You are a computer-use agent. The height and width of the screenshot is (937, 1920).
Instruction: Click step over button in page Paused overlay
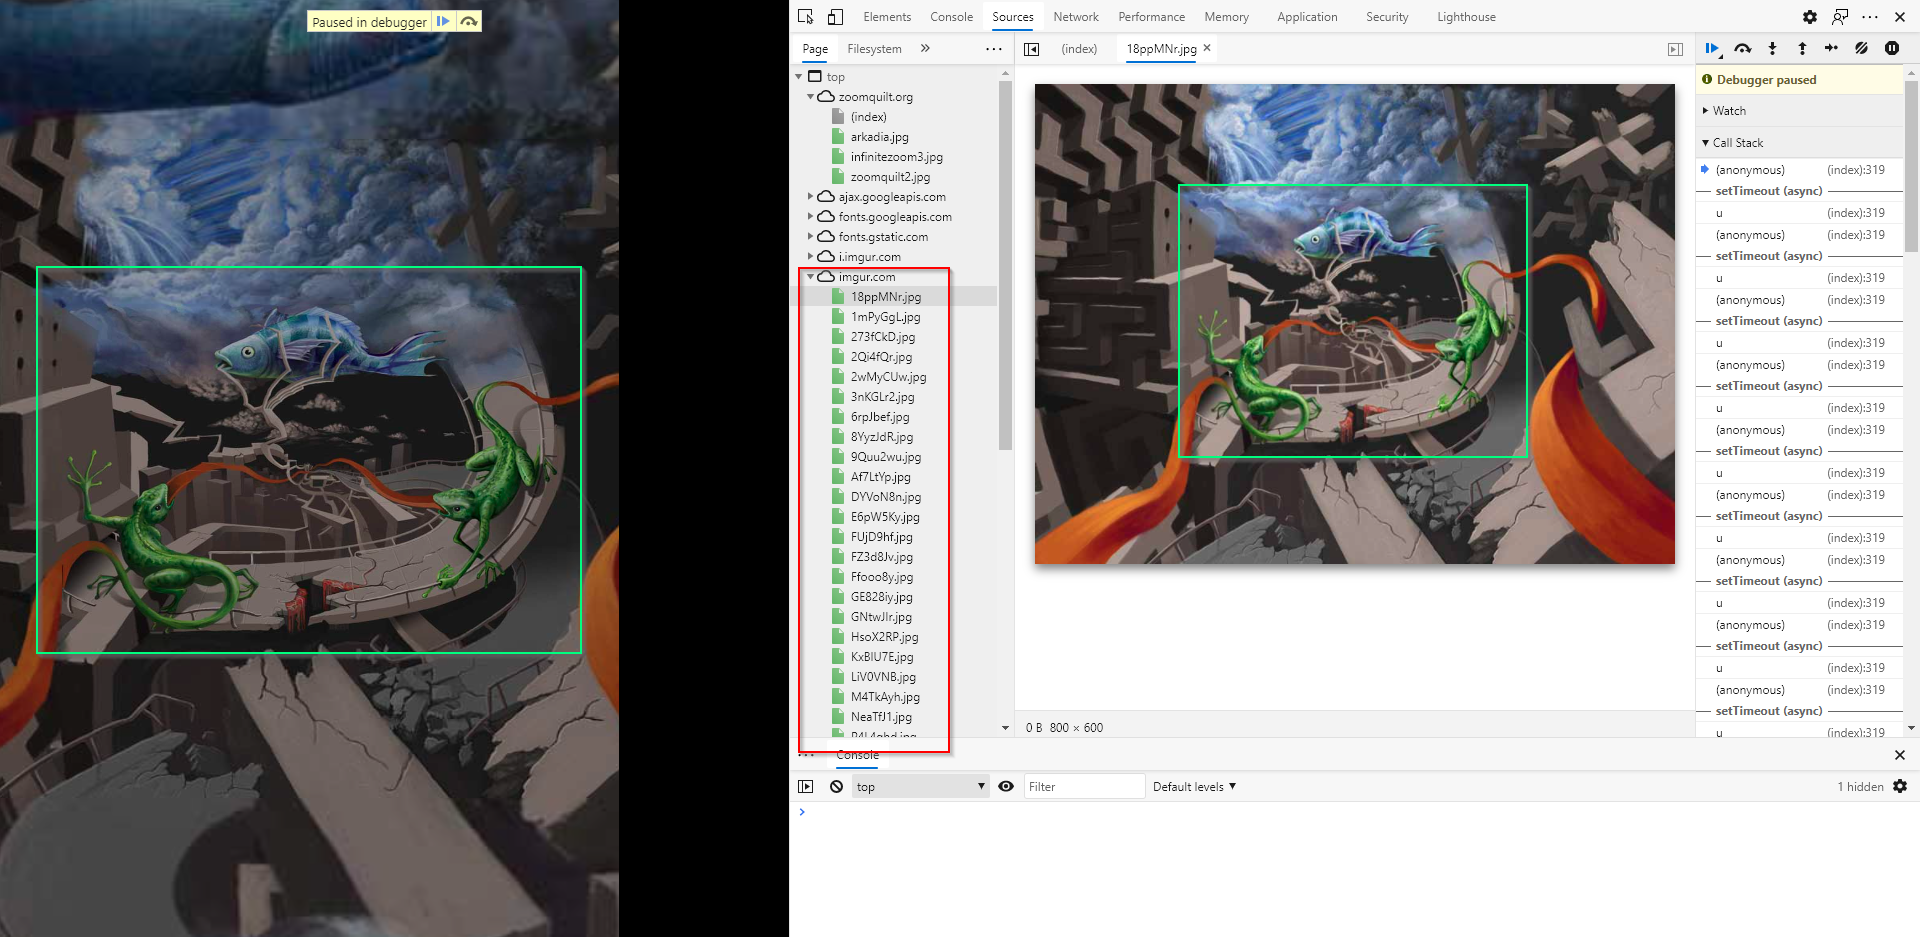[468, 21]
